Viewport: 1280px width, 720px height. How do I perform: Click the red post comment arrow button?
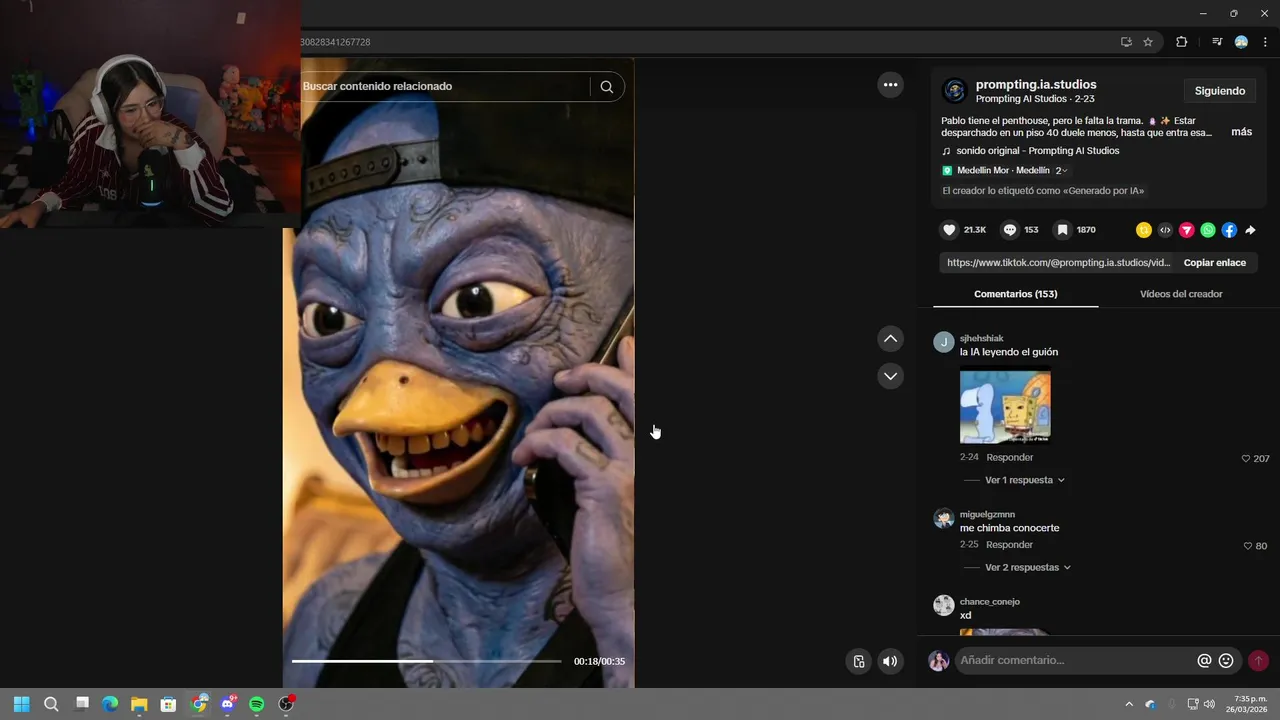point(1258,661)
